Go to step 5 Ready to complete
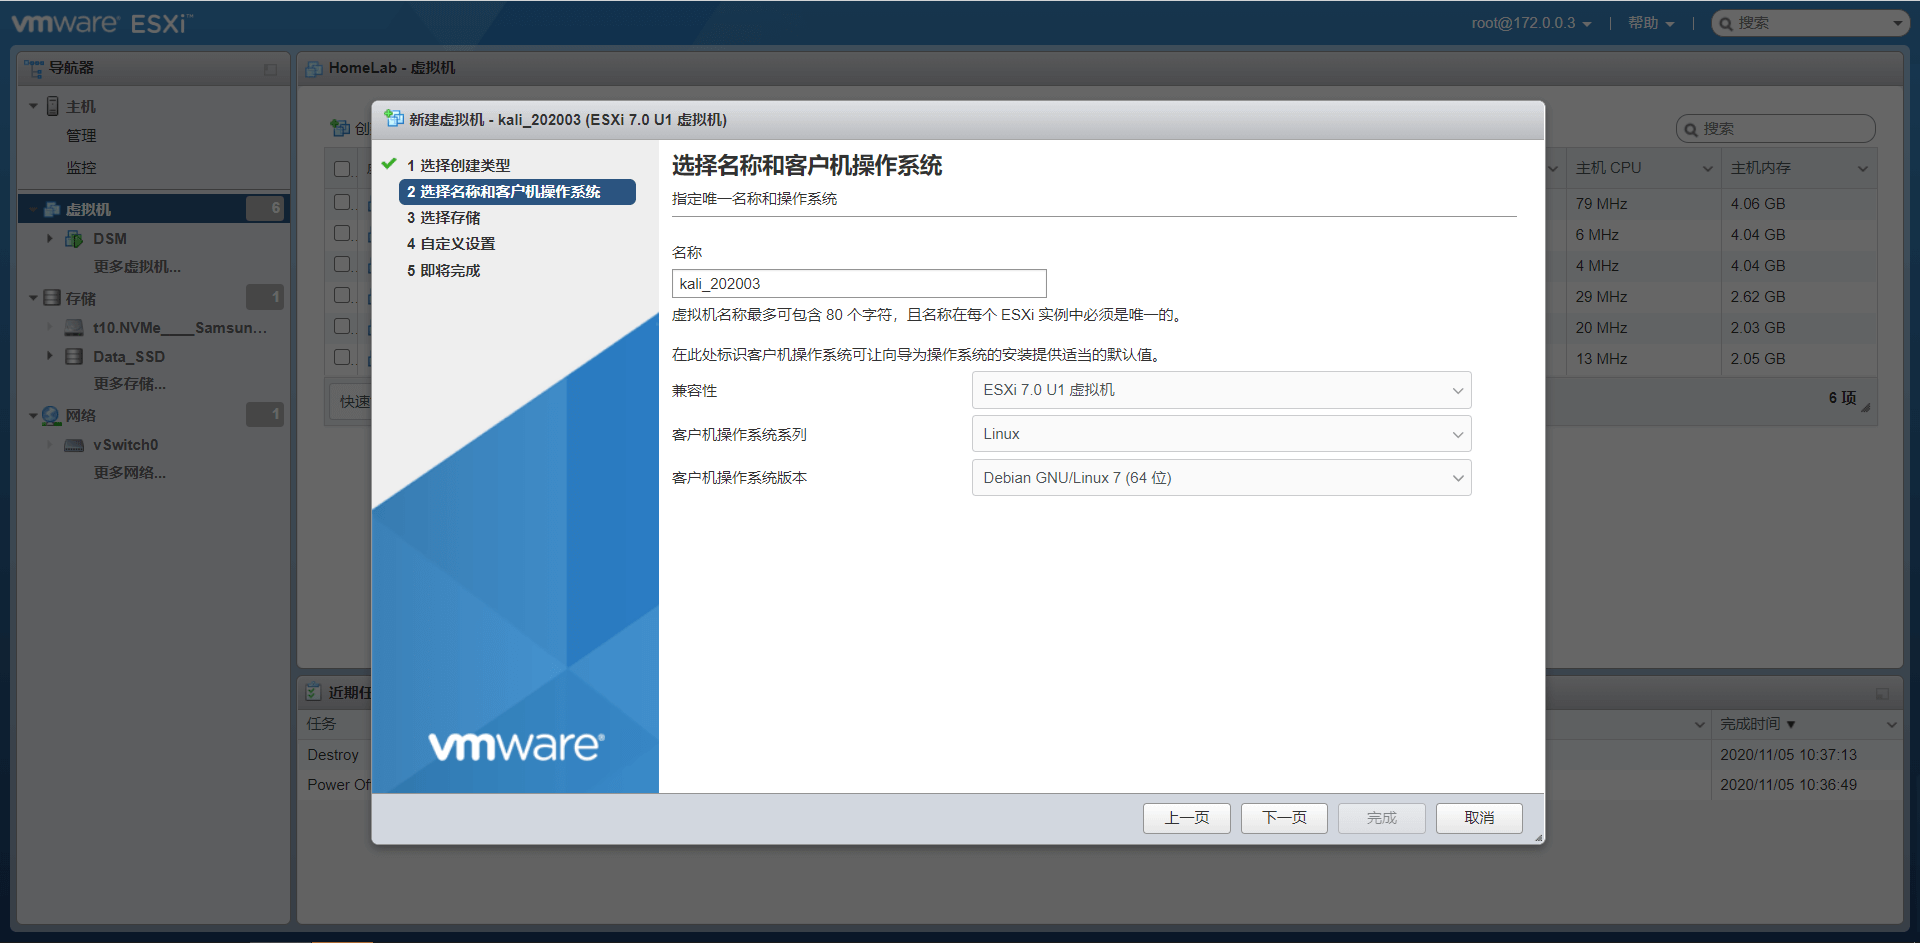 [443, 271]
